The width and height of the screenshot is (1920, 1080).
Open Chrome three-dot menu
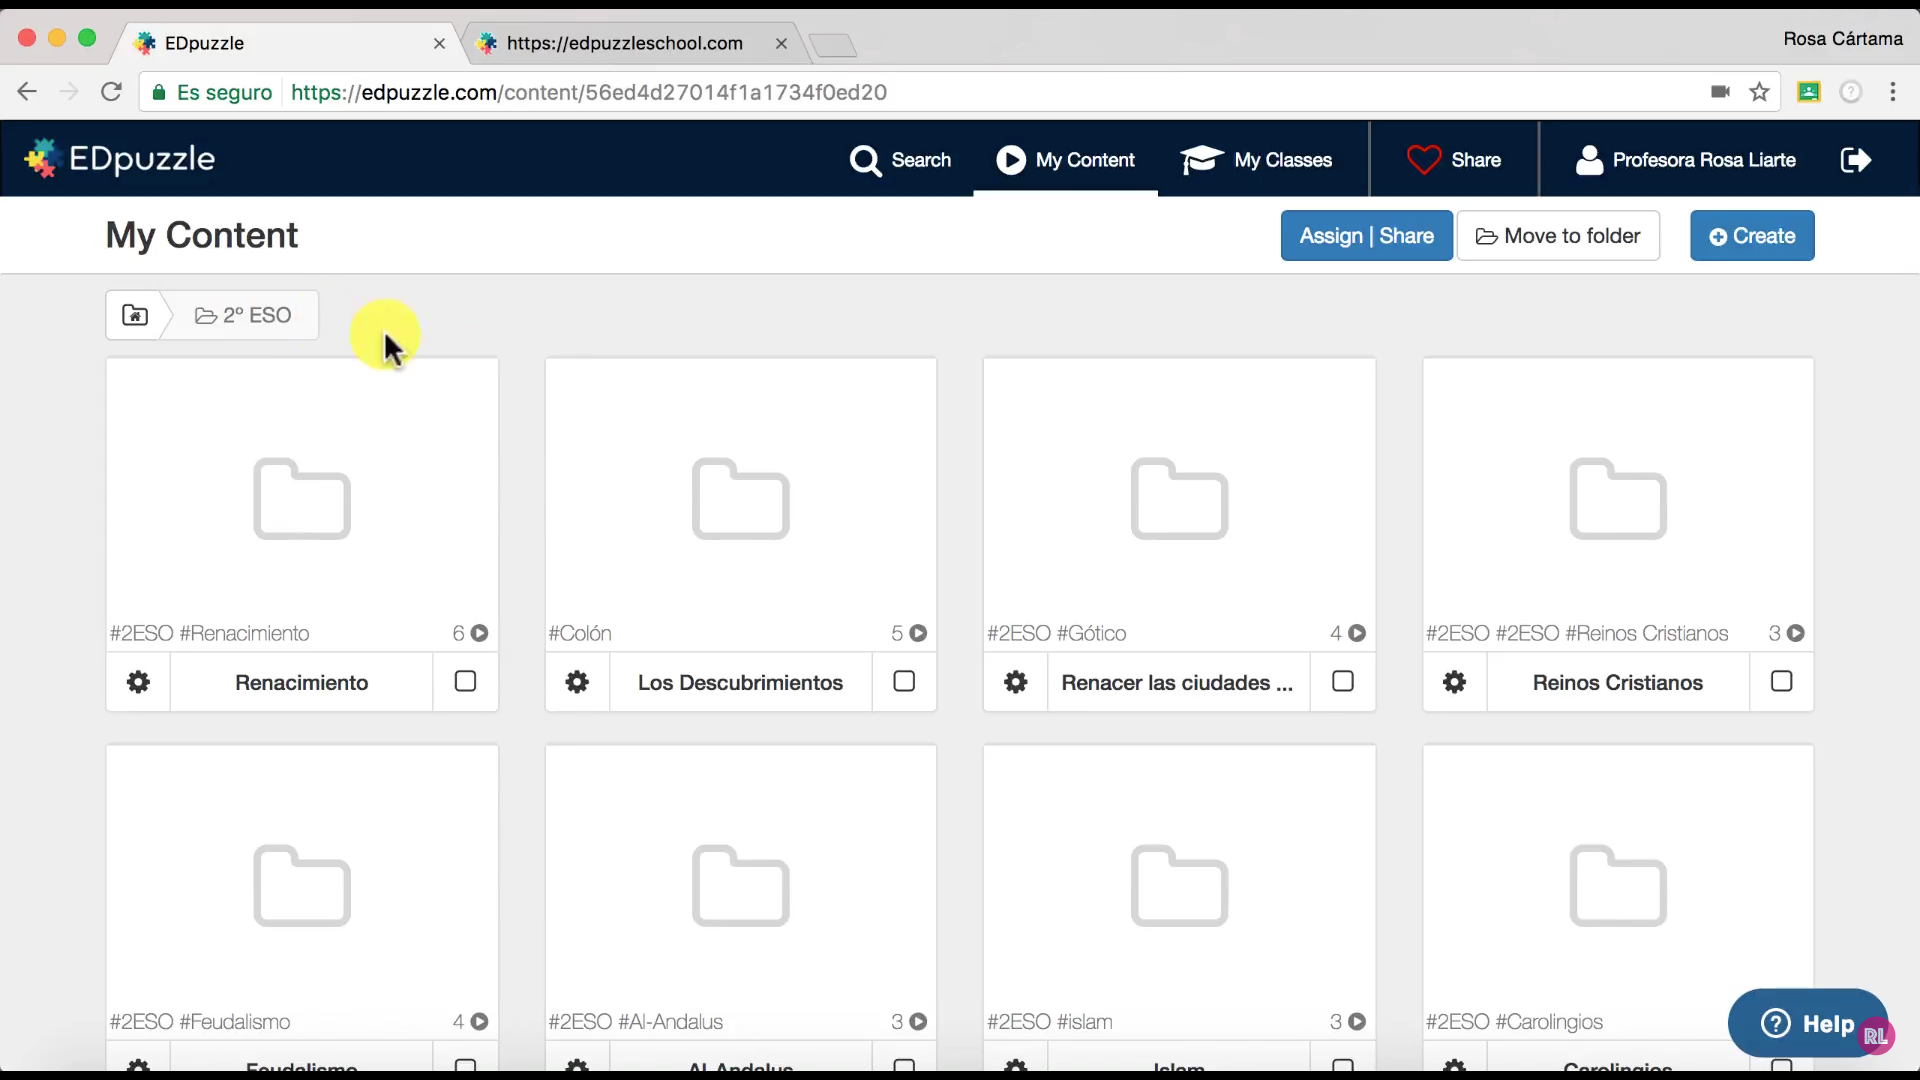pos(1892,92)
